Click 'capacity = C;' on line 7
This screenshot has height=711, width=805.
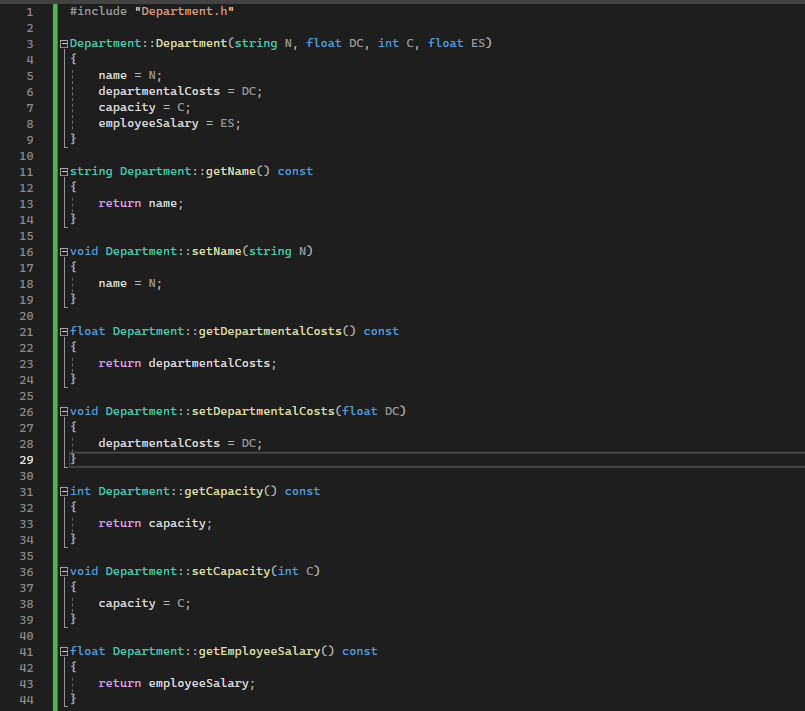(x=144, y=108)
